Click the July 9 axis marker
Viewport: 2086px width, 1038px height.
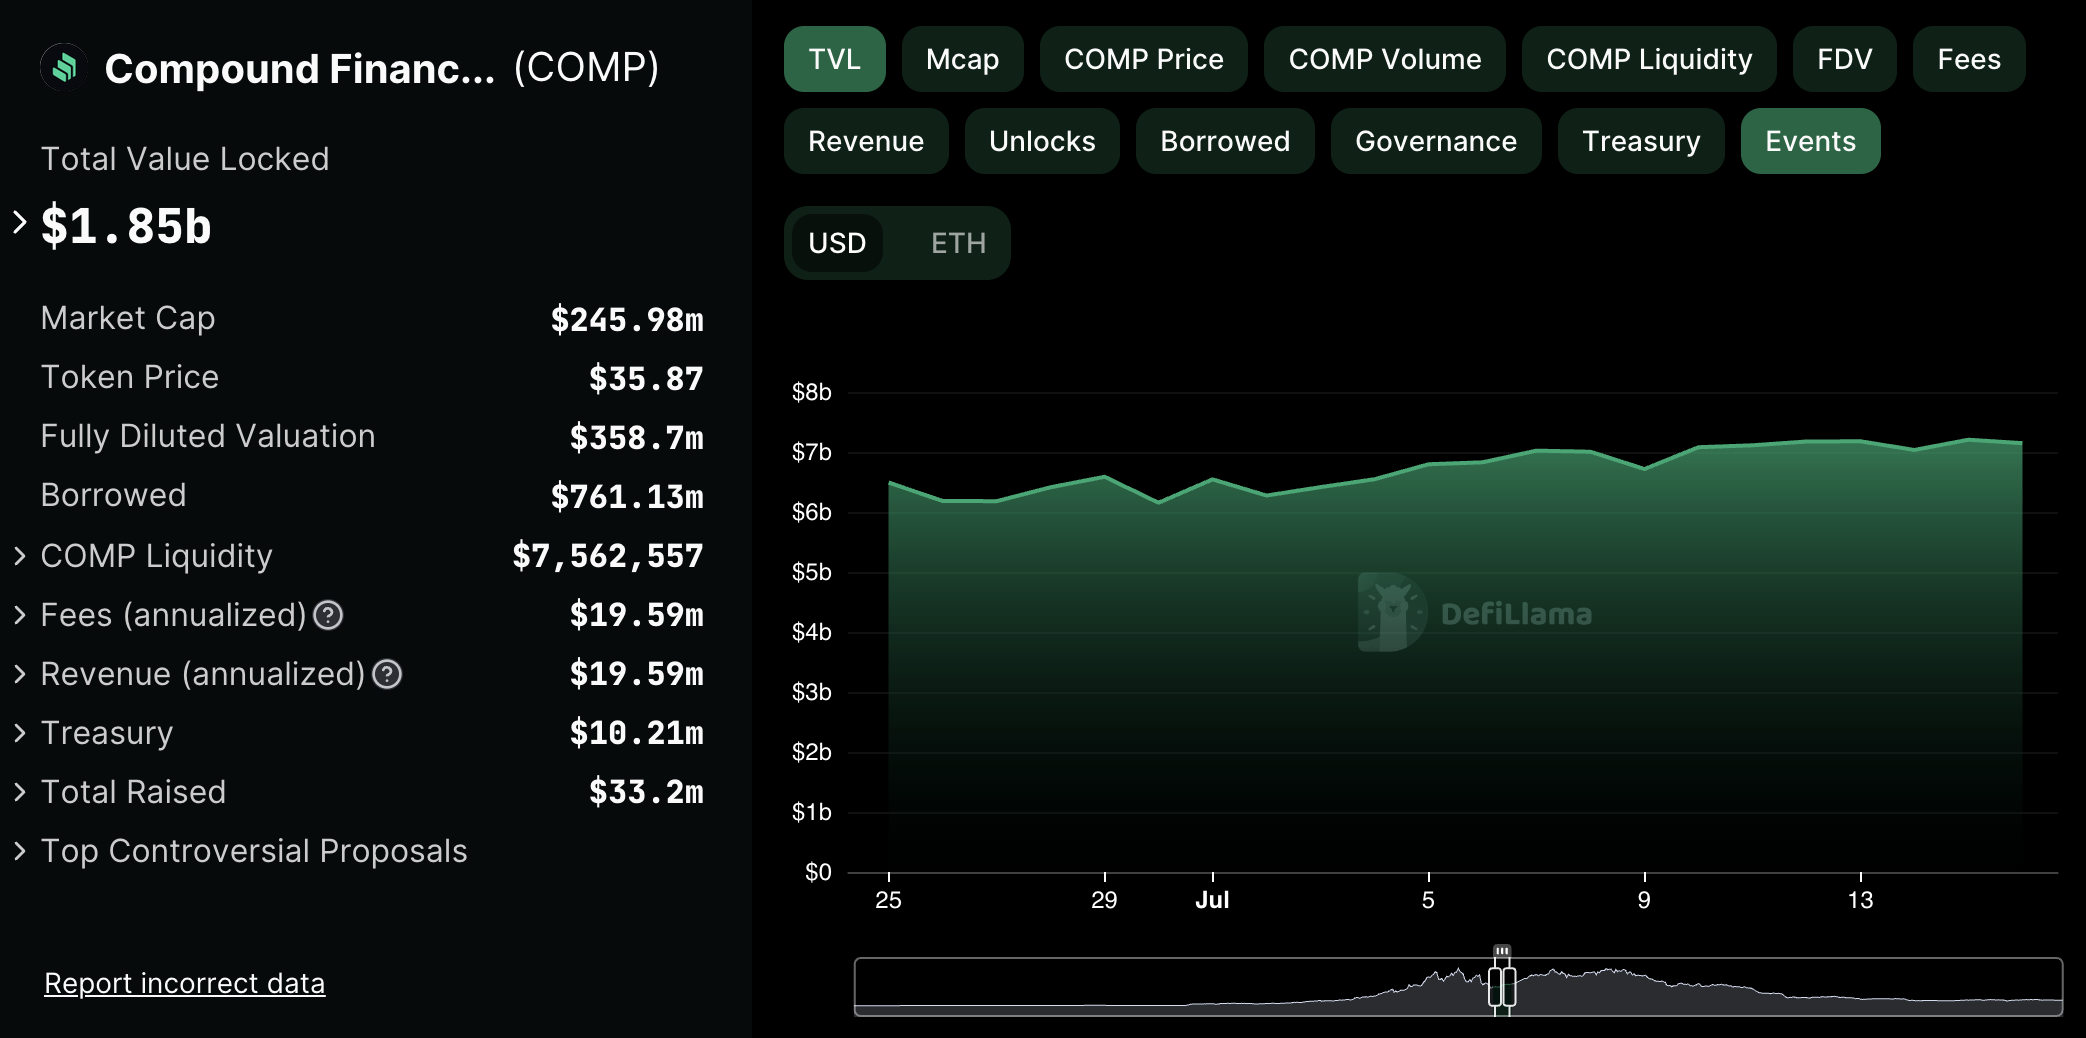click(1644, 899)
